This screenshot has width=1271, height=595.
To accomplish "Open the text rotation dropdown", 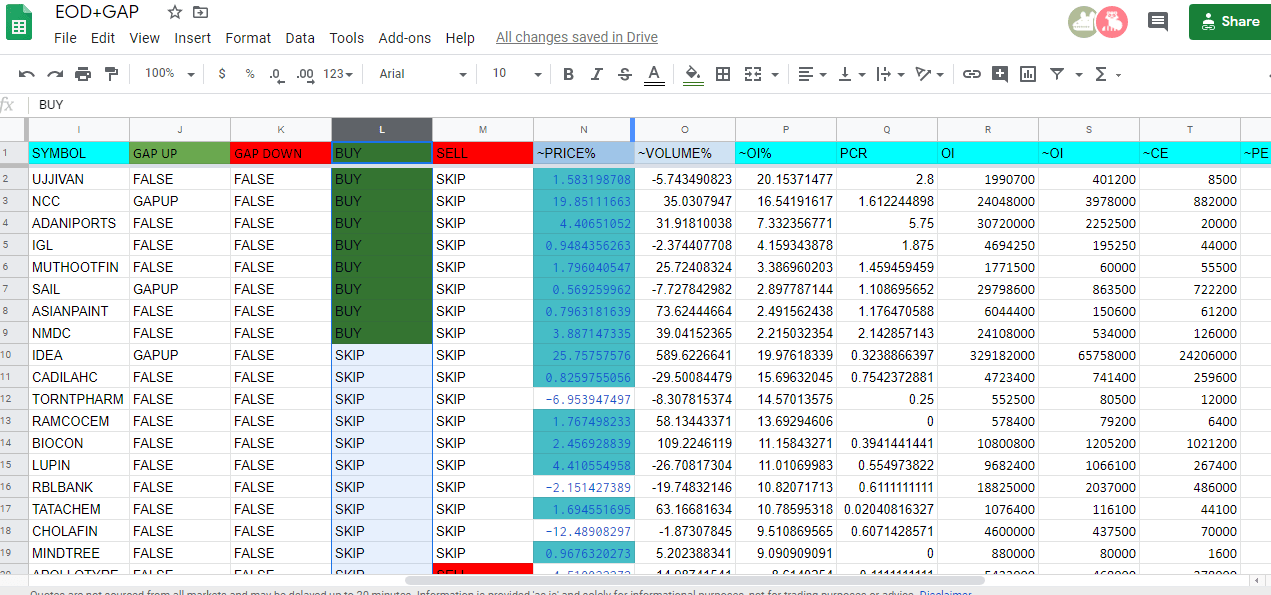I will [929, 74].
